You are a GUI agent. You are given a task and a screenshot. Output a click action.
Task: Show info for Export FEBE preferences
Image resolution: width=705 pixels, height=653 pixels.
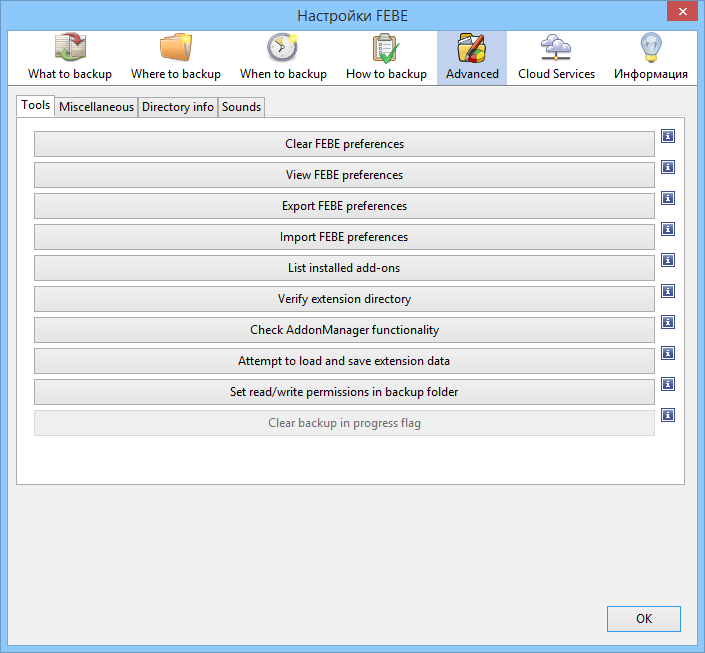(668, 198)
